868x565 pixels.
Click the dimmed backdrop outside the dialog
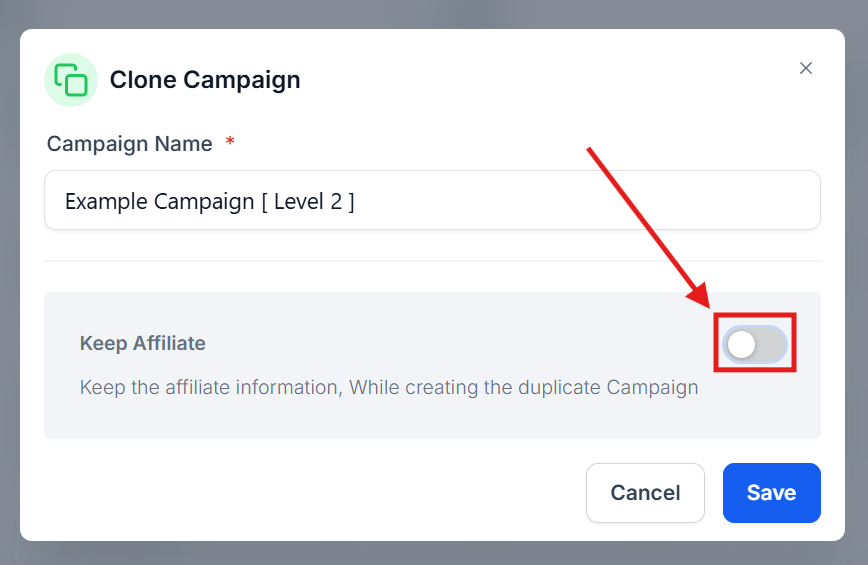click(x=432, y=13)
